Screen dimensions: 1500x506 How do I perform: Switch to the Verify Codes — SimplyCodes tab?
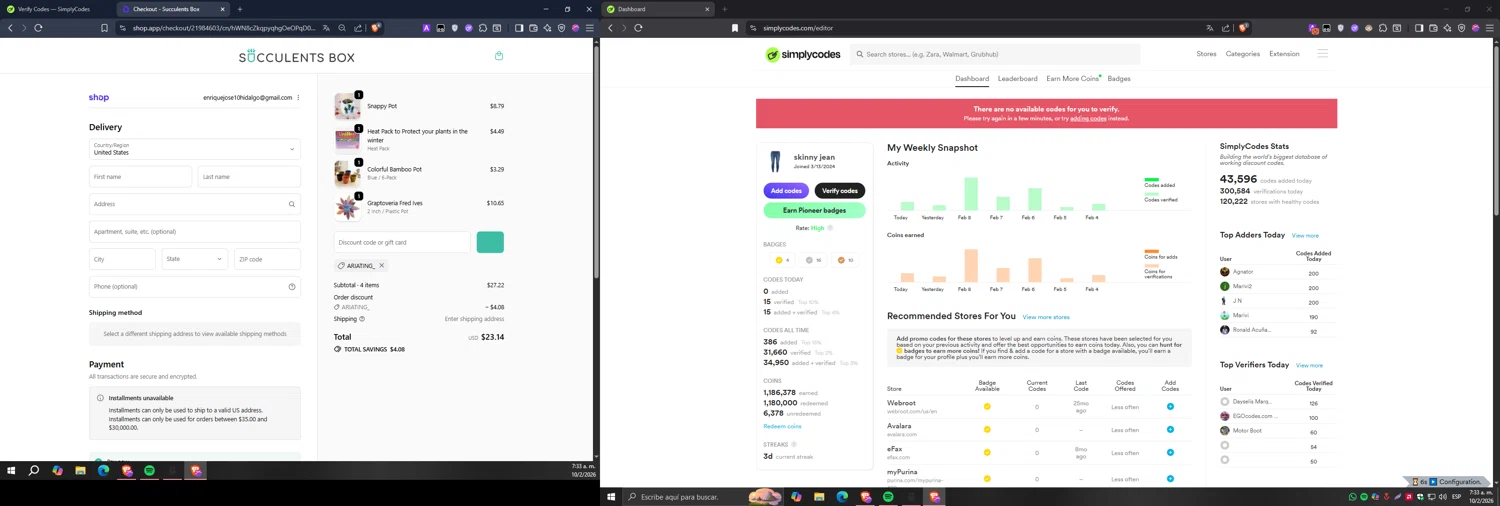[x=55, y=9]
